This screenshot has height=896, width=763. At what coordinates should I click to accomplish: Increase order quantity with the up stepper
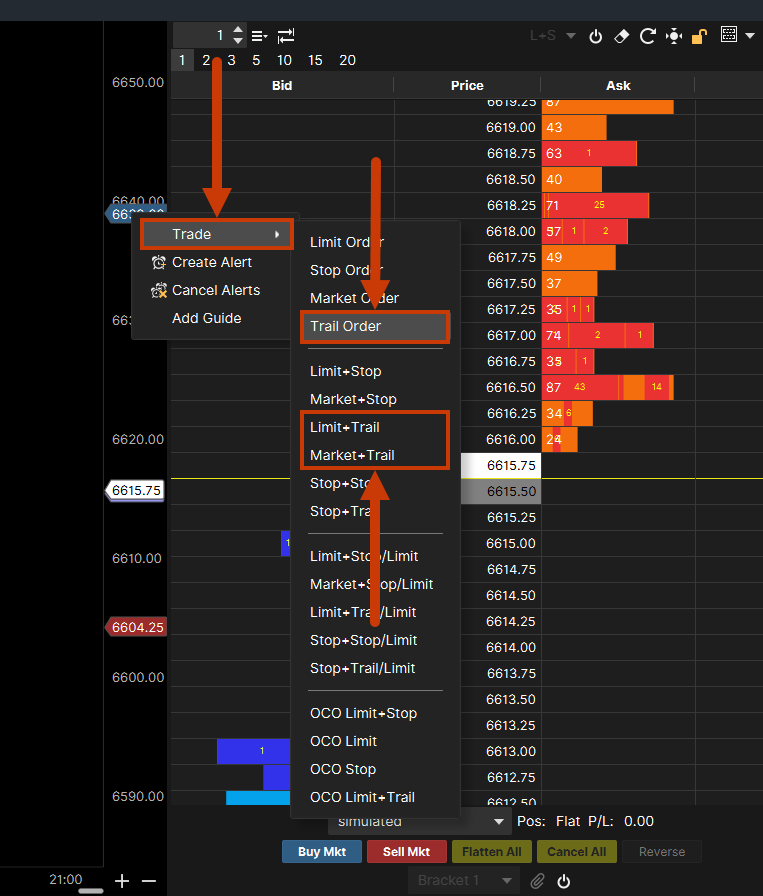[x=237, y=30]
